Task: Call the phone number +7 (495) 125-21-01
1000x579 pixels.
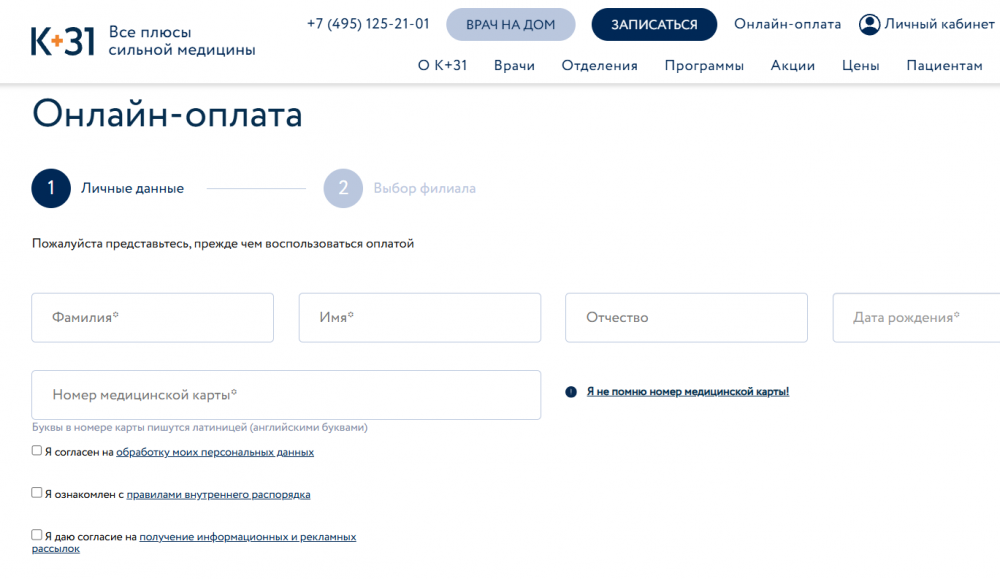Action: point(368,24)
